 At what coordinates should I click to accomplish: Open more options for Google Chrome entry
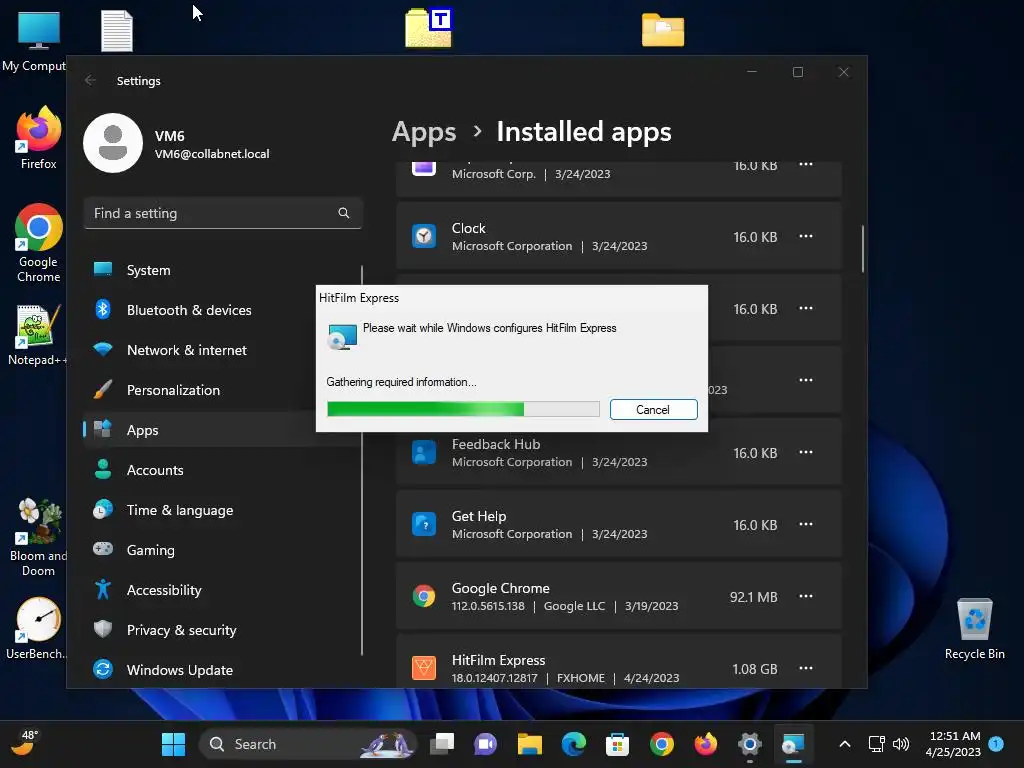tap(806, 596)
